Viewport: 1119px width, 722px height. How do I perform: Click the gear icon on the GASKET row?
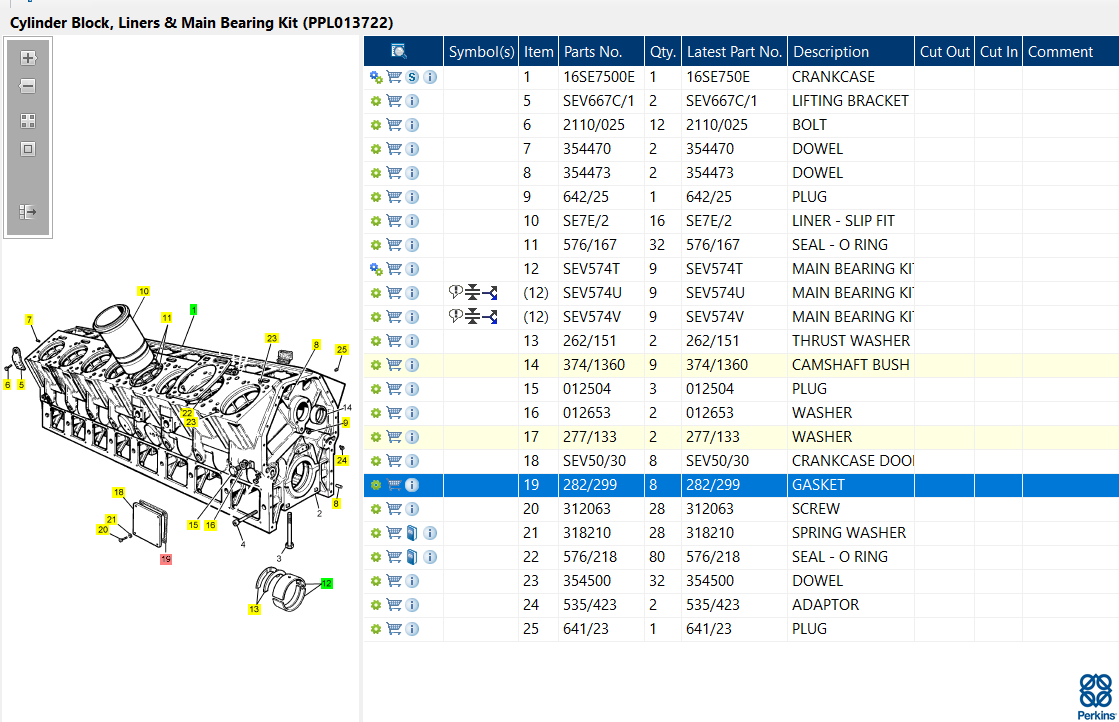point(376,485)
